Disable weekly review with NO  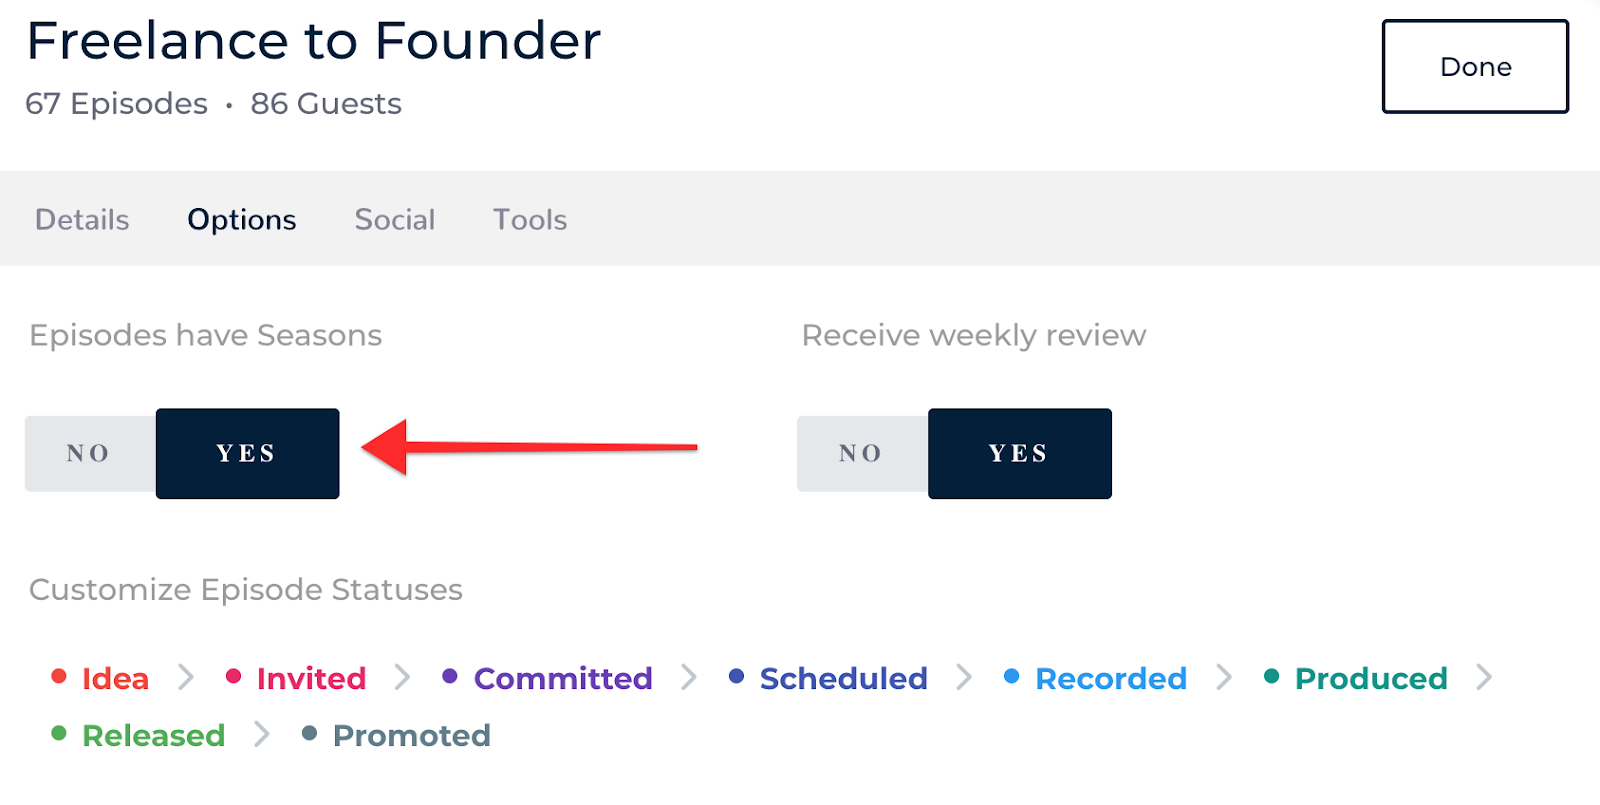click(862, 454)
